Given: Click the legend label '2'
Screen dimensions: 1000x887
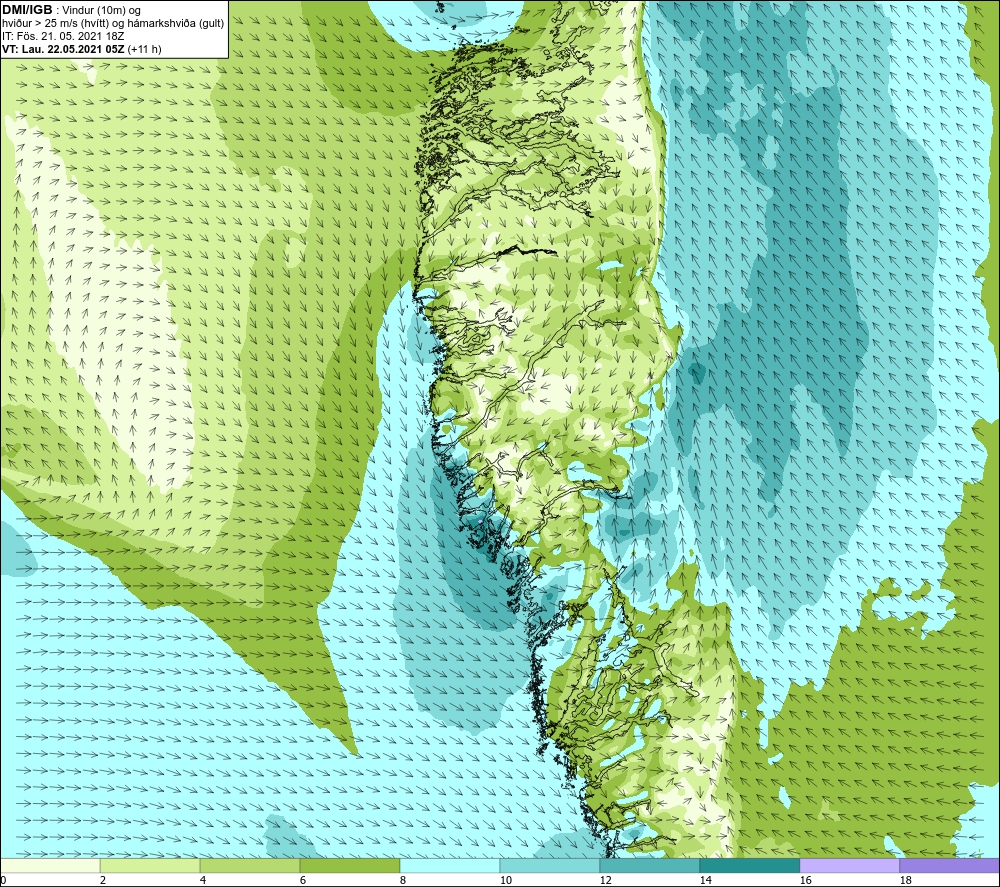Looking at the screenshot, I should pos(103,881).
